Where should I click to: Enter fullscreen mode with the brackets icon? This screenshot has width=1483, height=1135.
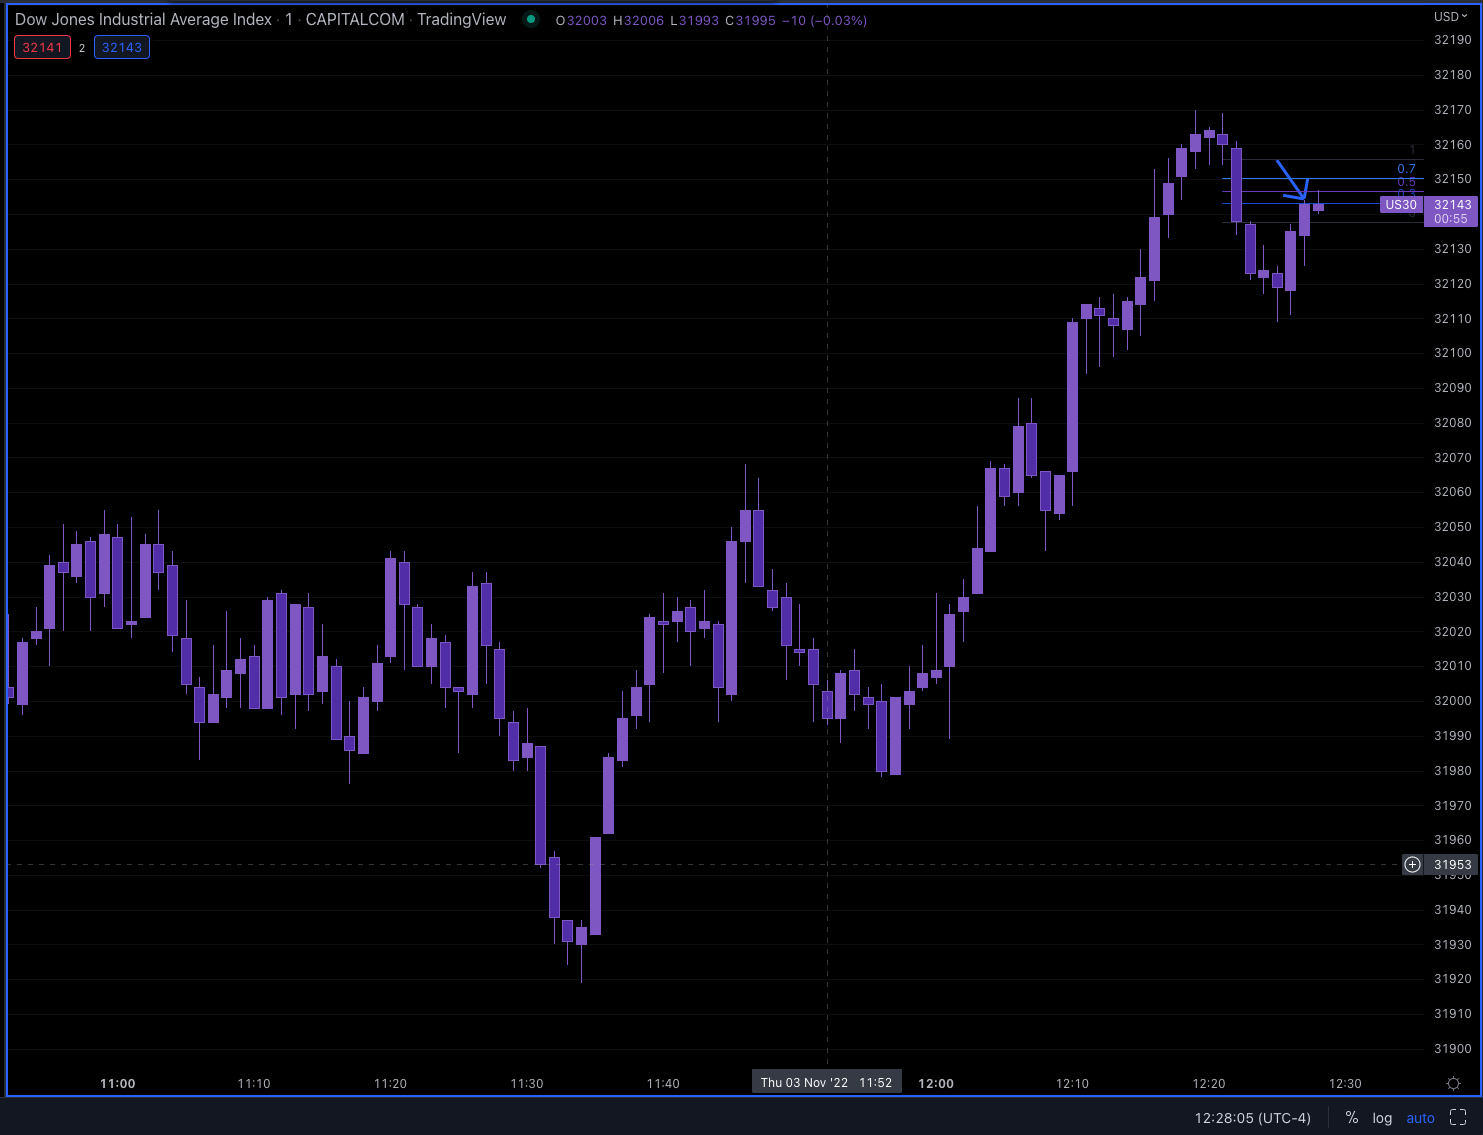1458,1117
